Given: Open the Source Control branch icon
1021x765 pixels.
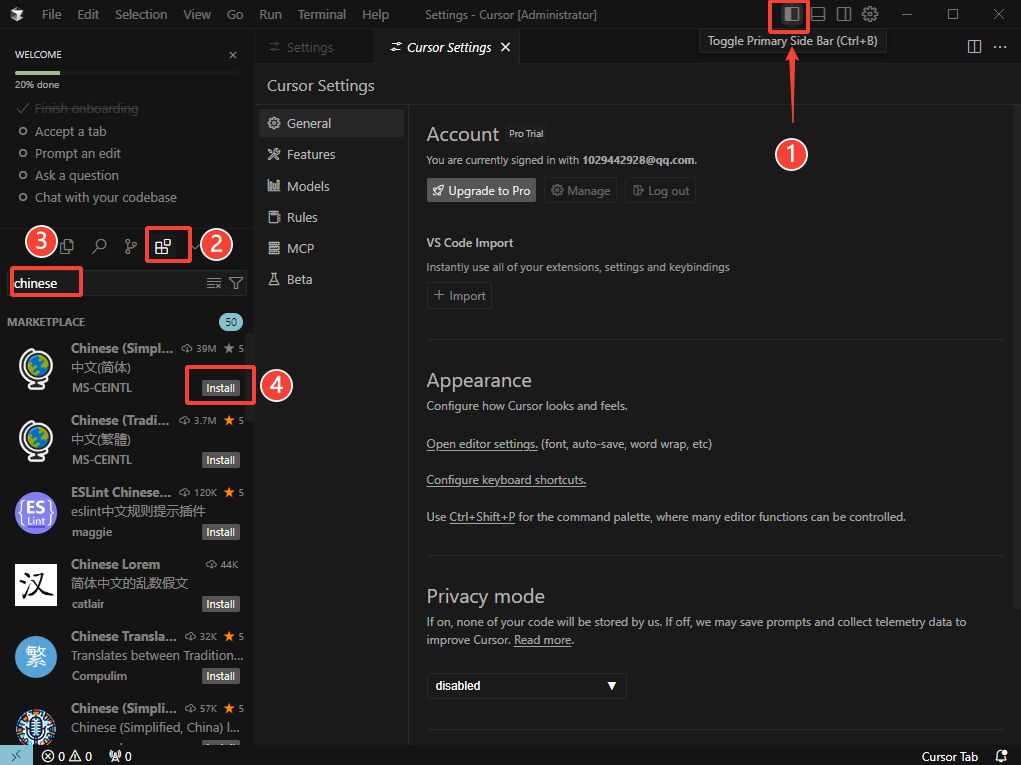Looking at the screenshot, I should (x=131, y=246).
